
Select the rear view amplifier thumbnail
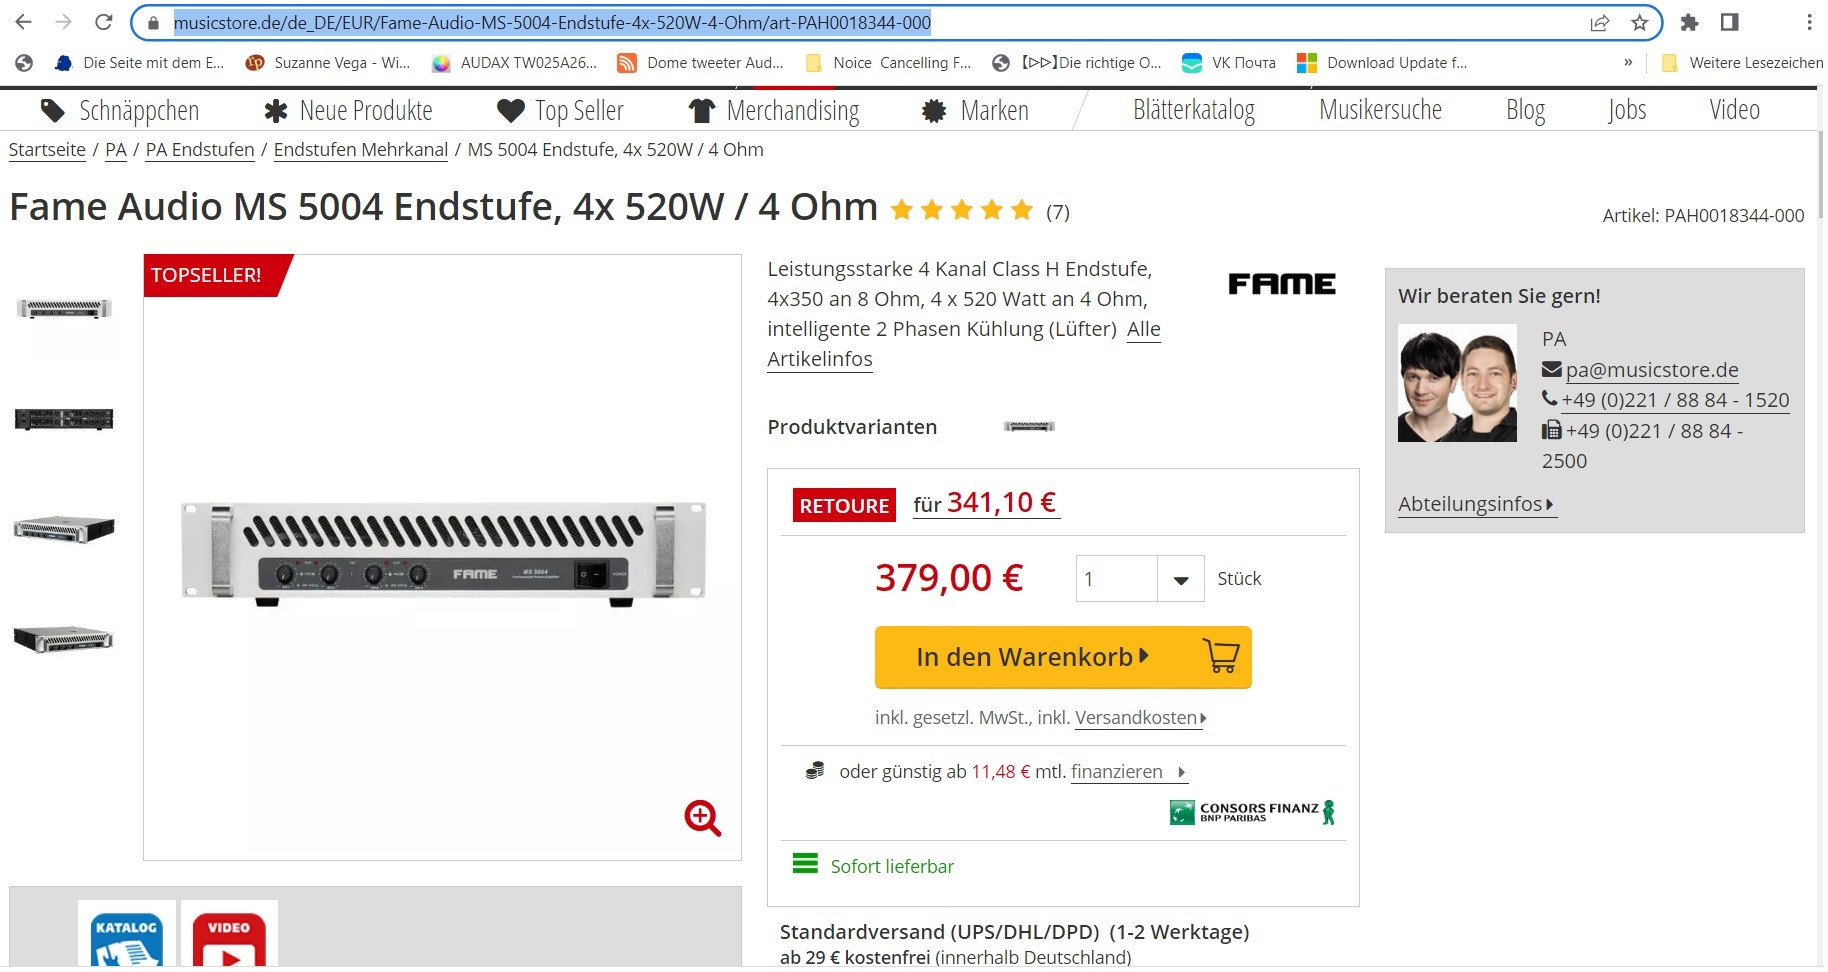(x=64, y=419)
